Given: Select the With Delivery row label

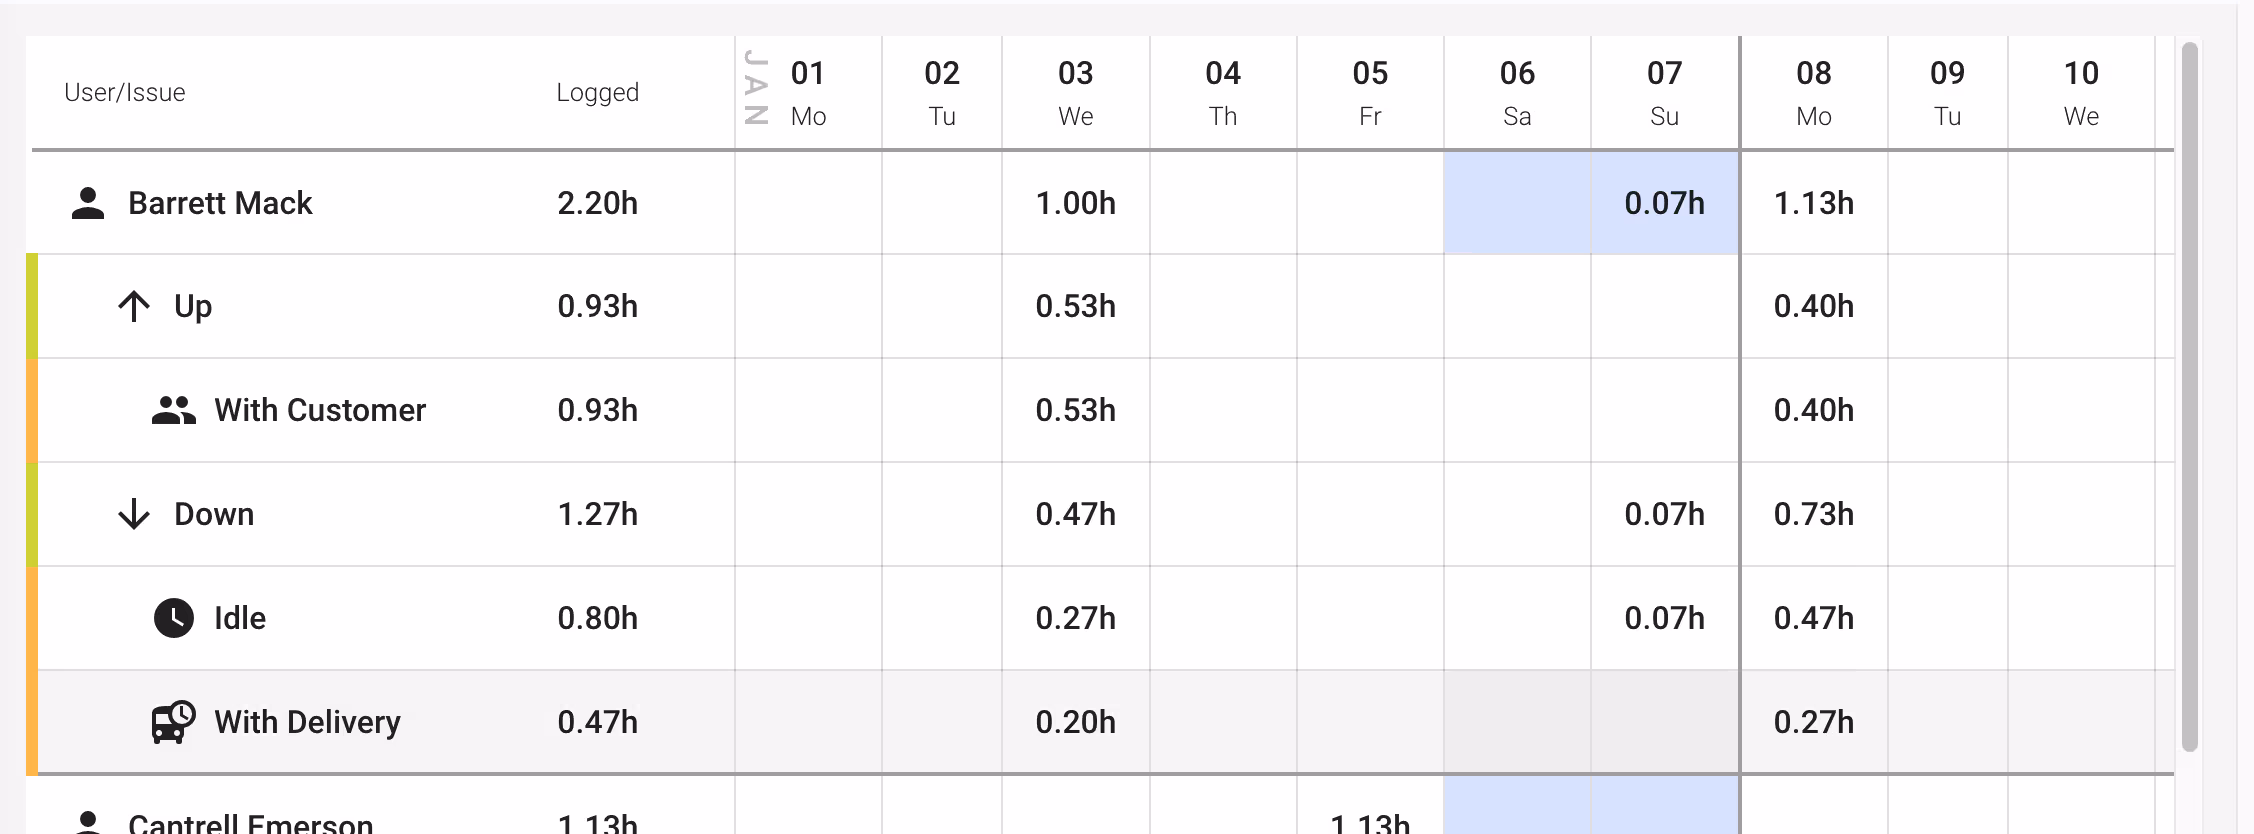Looking at the screenshot, I should click(307, 722).
